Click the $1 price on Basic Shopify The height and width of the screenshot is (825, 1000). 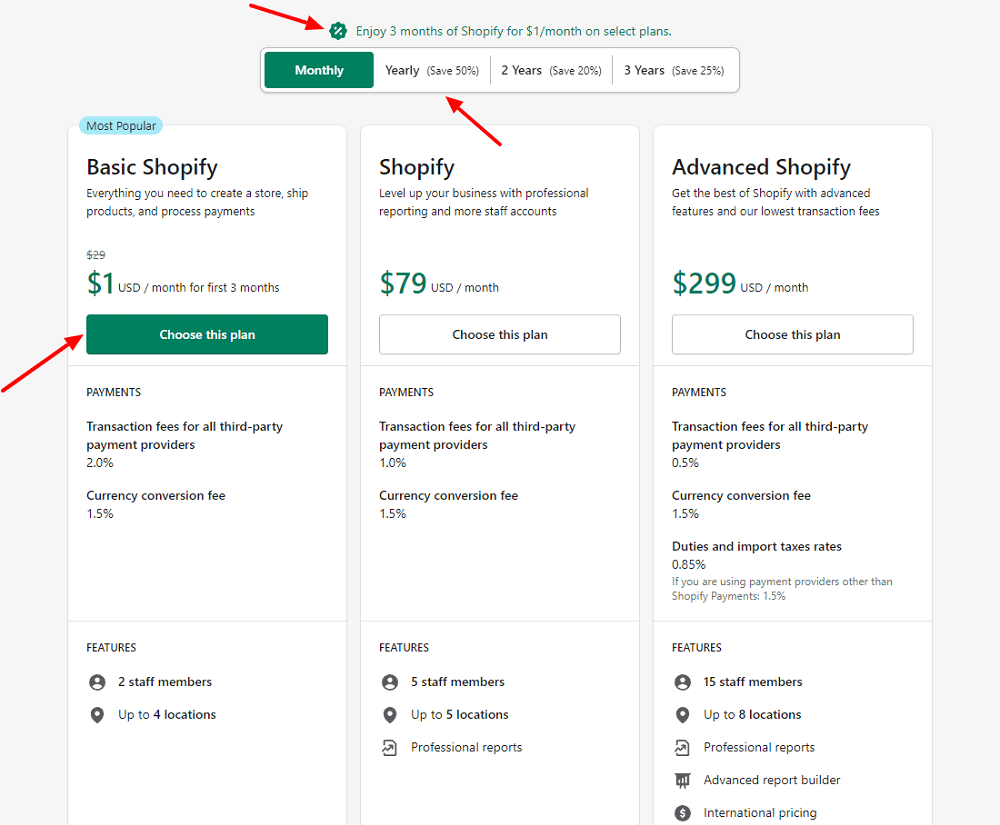click(101, 283)
